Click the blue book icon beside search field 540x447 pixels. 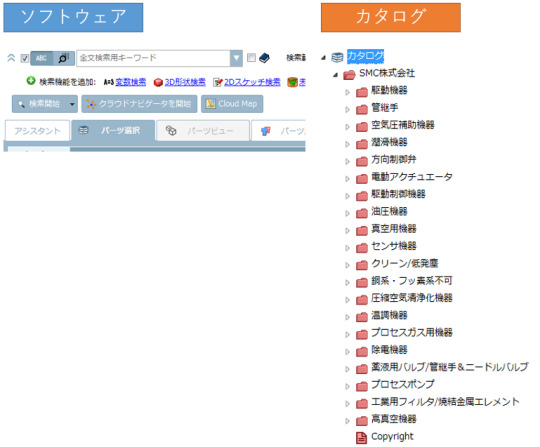click(264, 58)
